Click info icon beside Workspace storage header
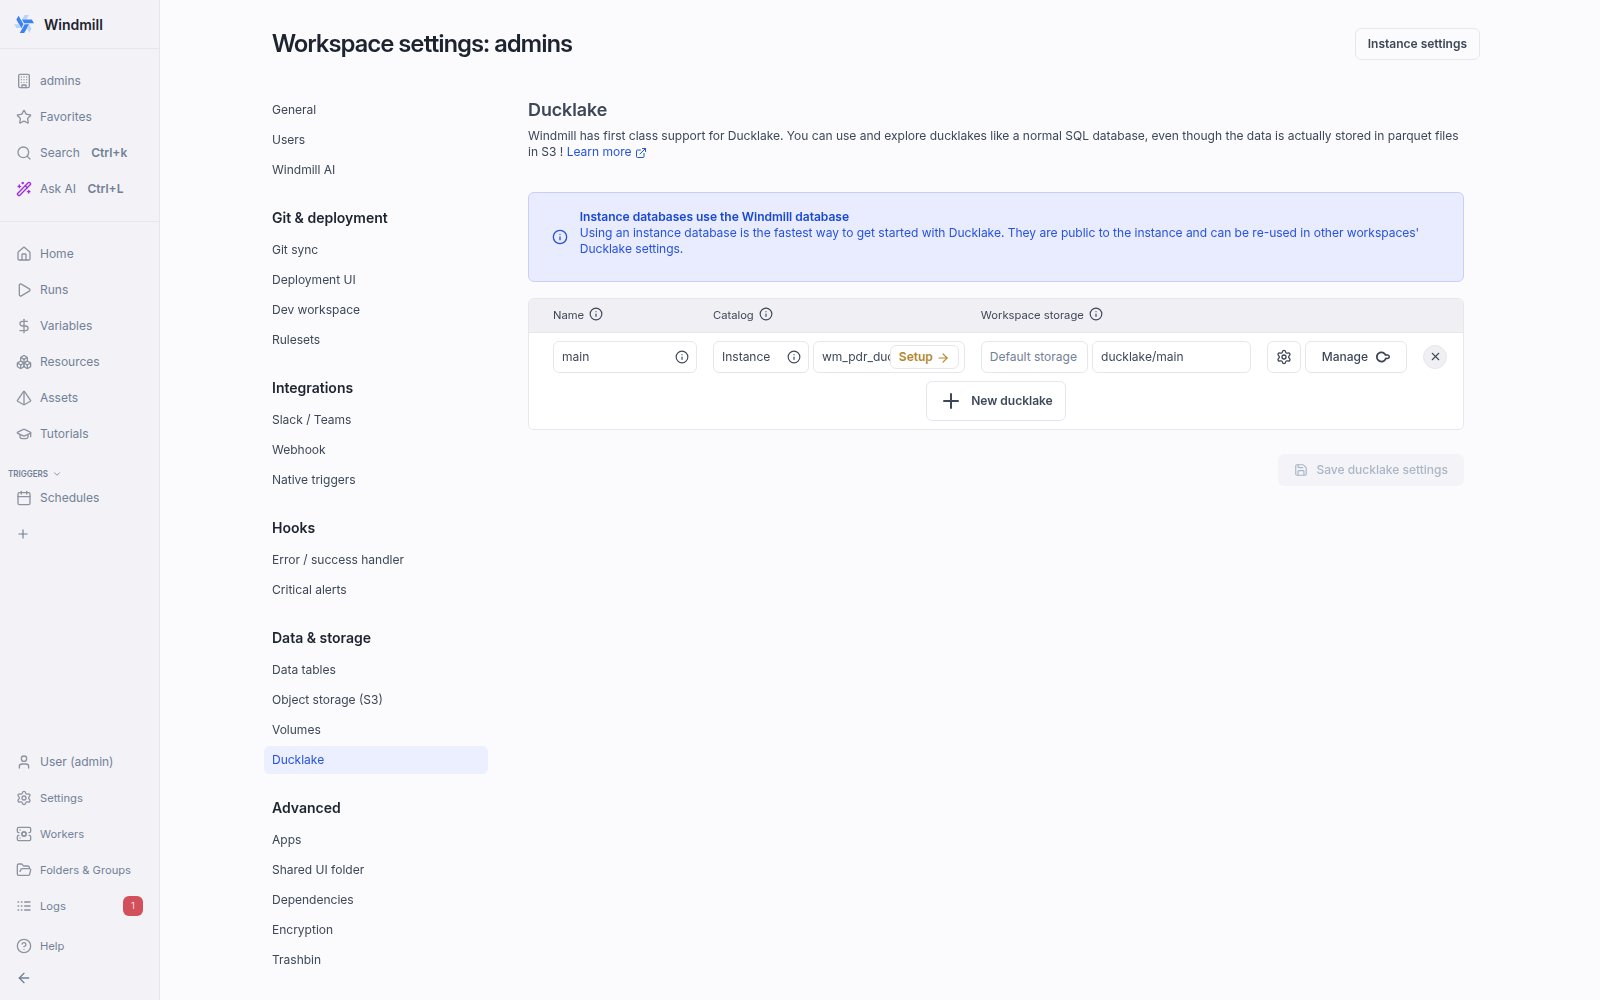 pos(1096,314)
